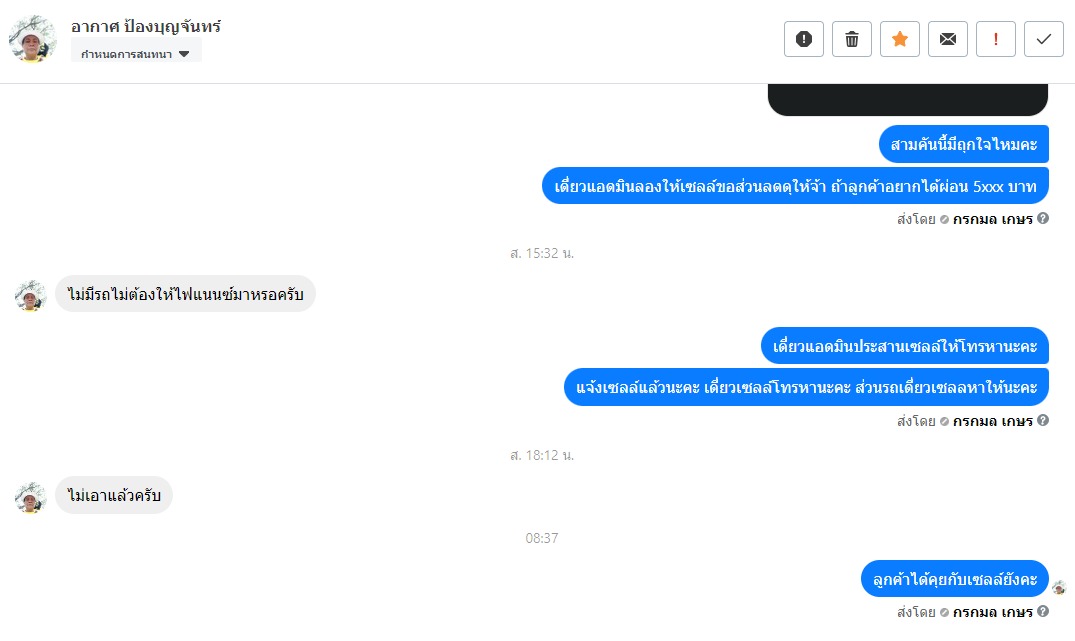This screenshot has width=1075, height=641.
Task: Mark as unread with envelope icon
Action: [947, 39]
